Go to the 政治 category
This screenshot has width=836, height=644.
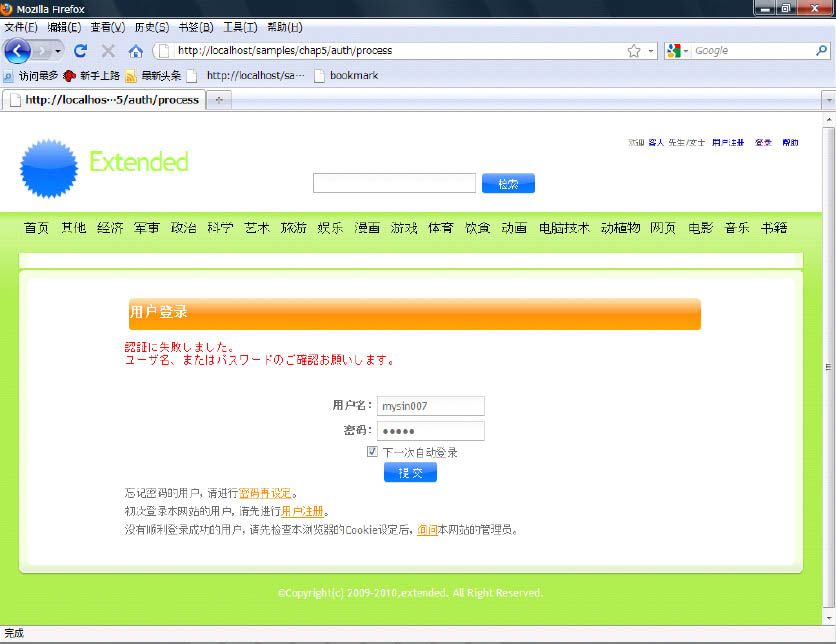pos(183,228)
